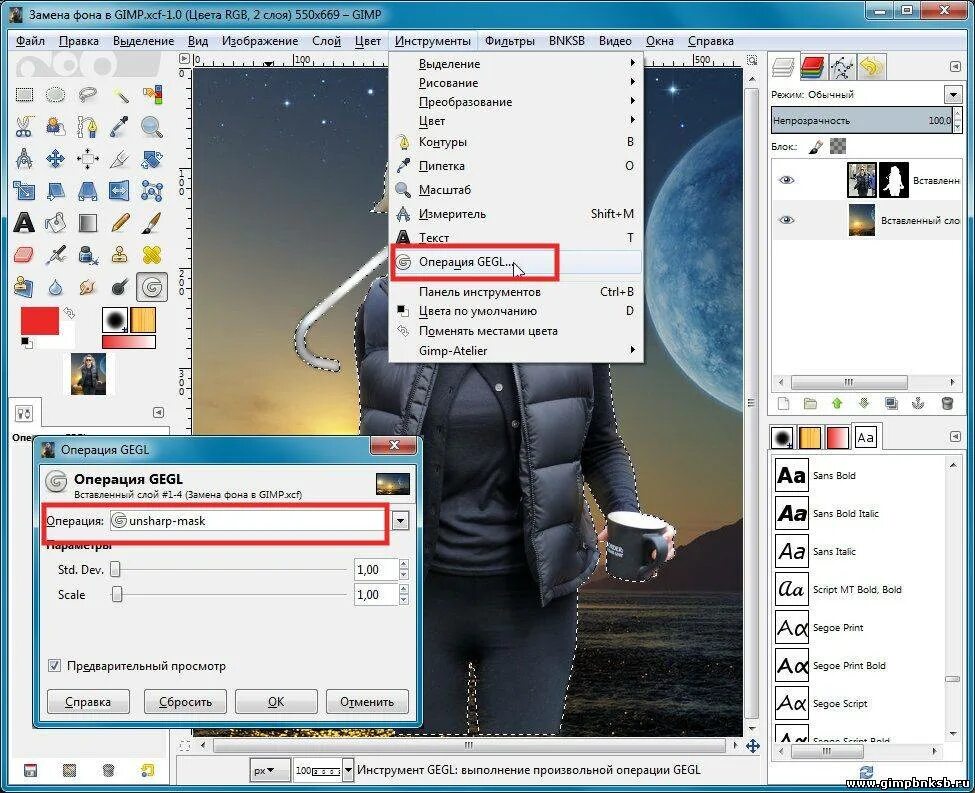Open the Operation dropdown arrow in the GEGL dialog
Image resolution: width=975 pixels, height=793 pixels.
pyautogui.click(x=400, y=521)
